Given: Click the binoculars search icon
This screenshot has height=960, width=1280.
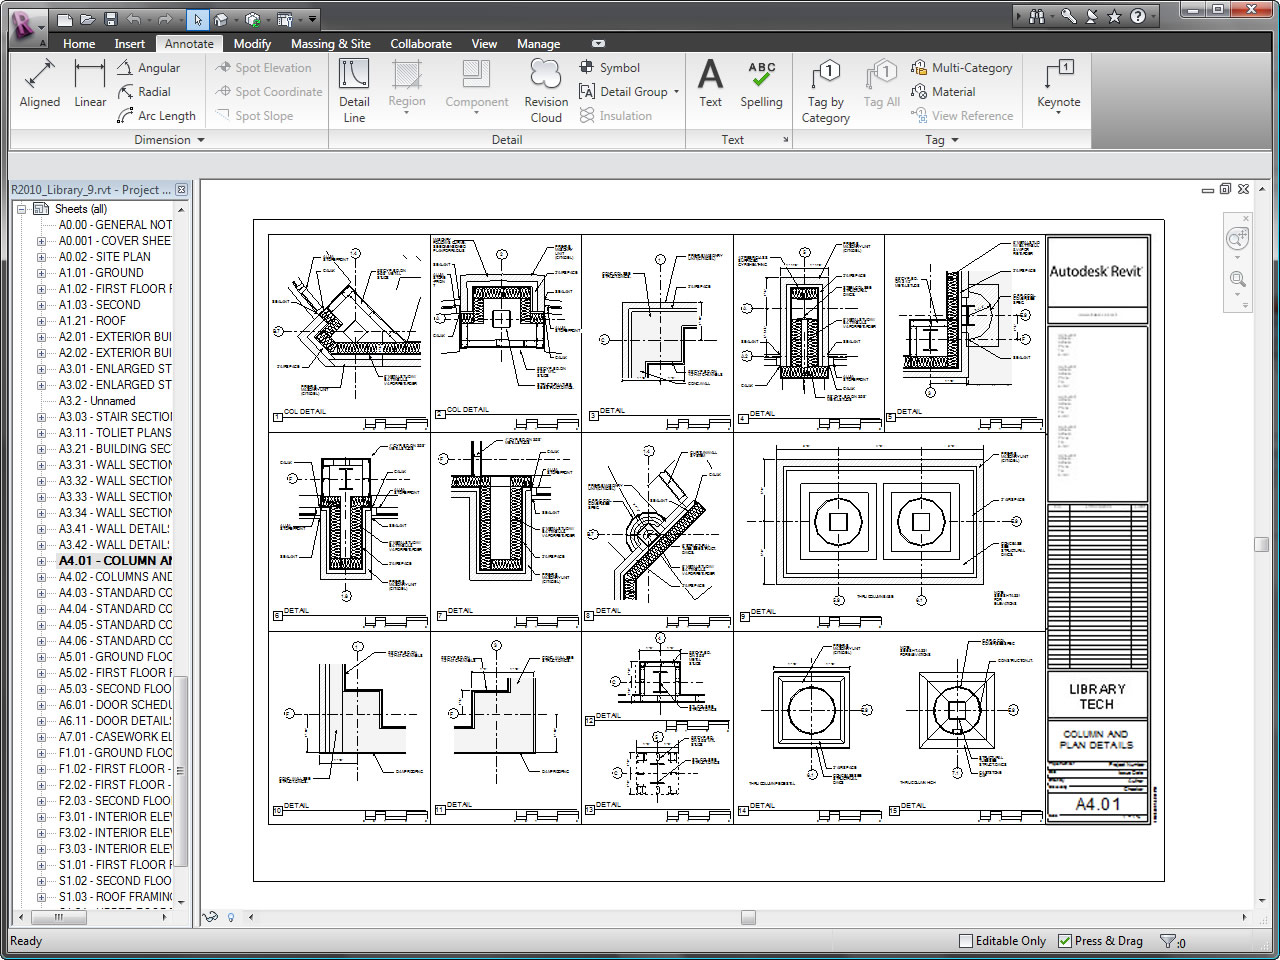Looking at the screenshot, I should (x=1036, y=16).
